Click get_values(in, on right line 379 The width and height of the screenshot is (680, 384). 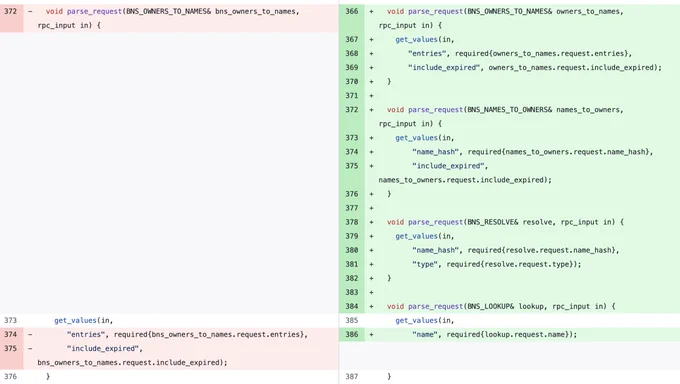coord(425,236)
